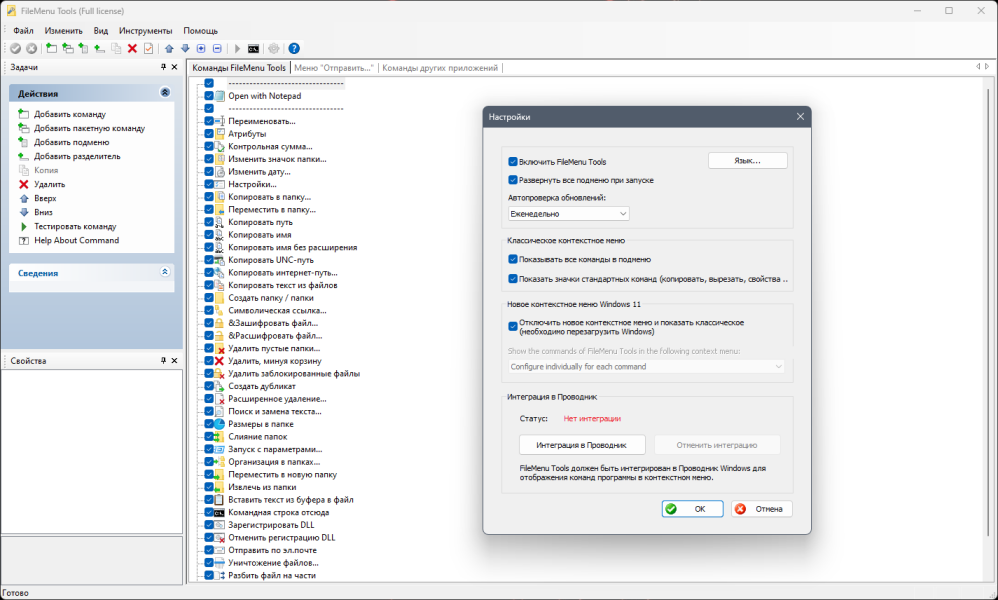
Task: Click the Collapse all minus toolbar icon
Action: pyautogui.click(x=217, y=48)
